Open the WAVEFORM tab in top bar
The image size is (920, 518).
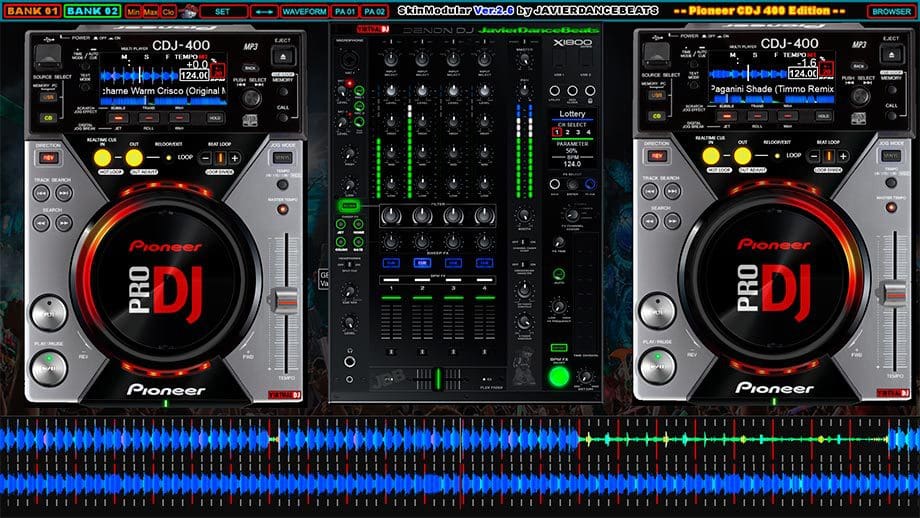(304, 12)
